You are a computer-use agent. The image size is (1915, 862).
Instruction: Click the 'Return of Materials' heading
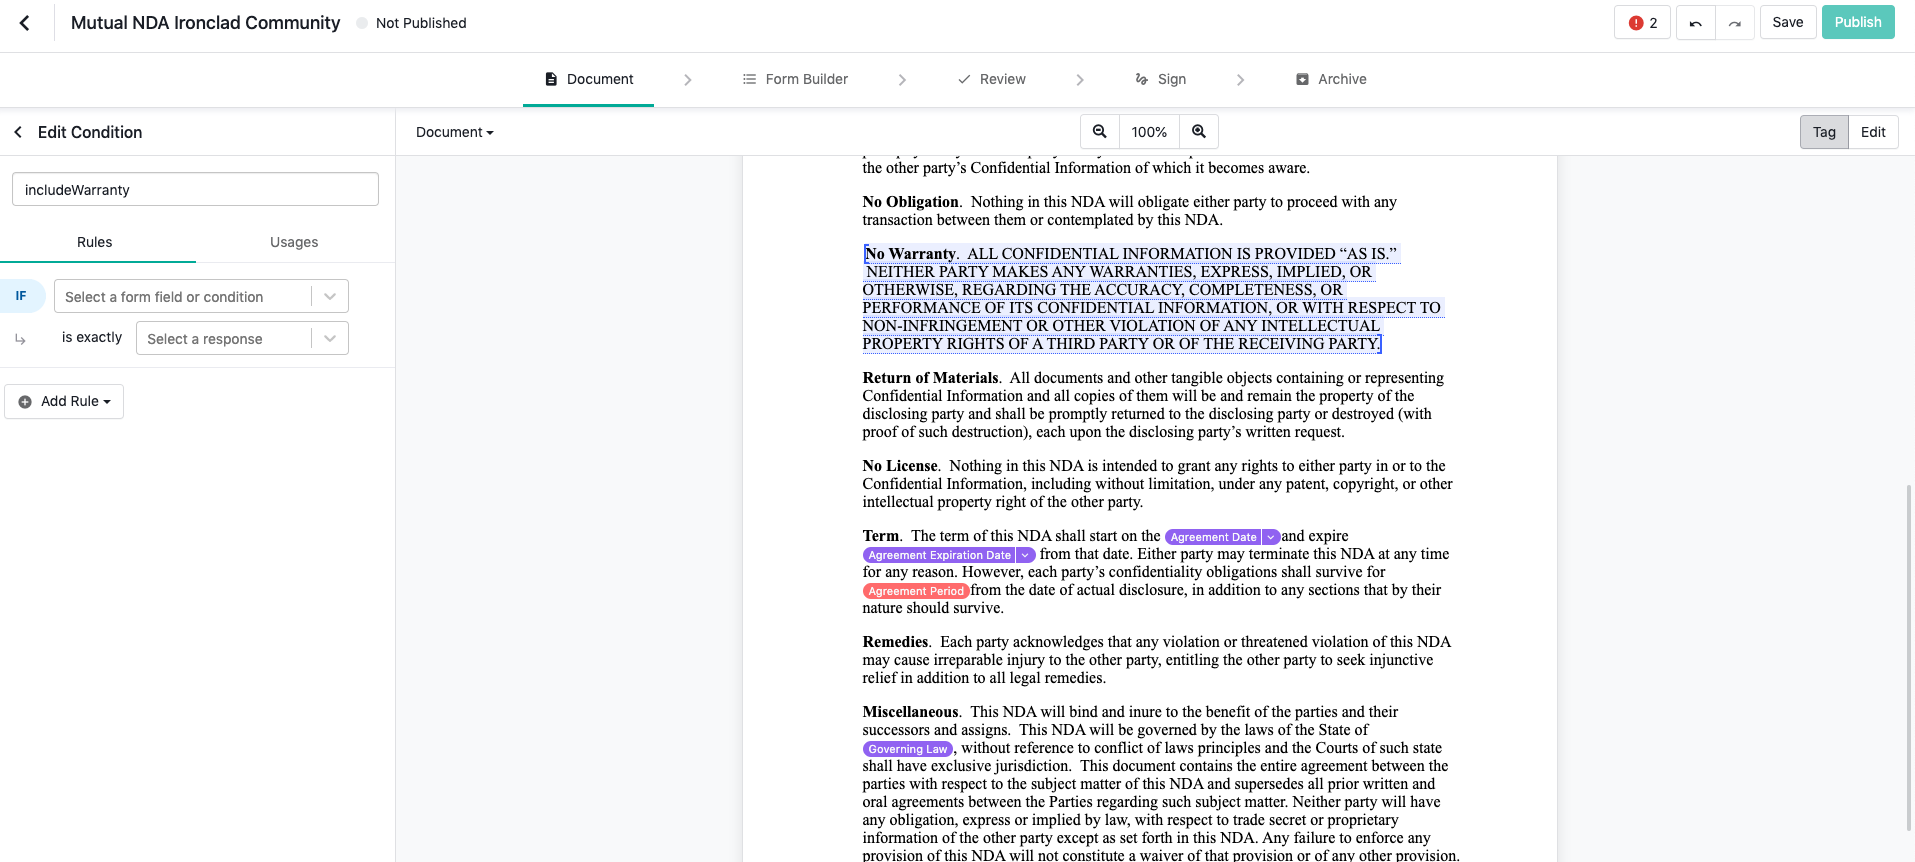pos(931,378)
